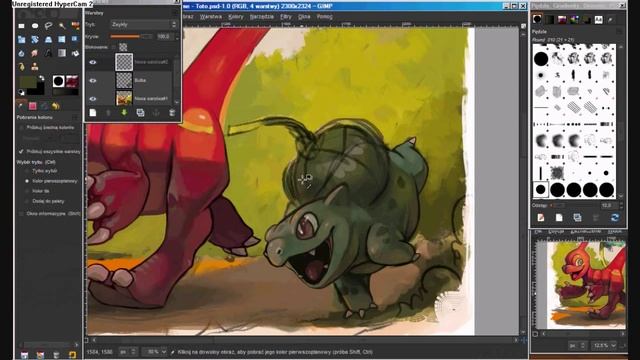Refresh the brushes list
The image size is (640, 360).
click(x=614, y=218)
